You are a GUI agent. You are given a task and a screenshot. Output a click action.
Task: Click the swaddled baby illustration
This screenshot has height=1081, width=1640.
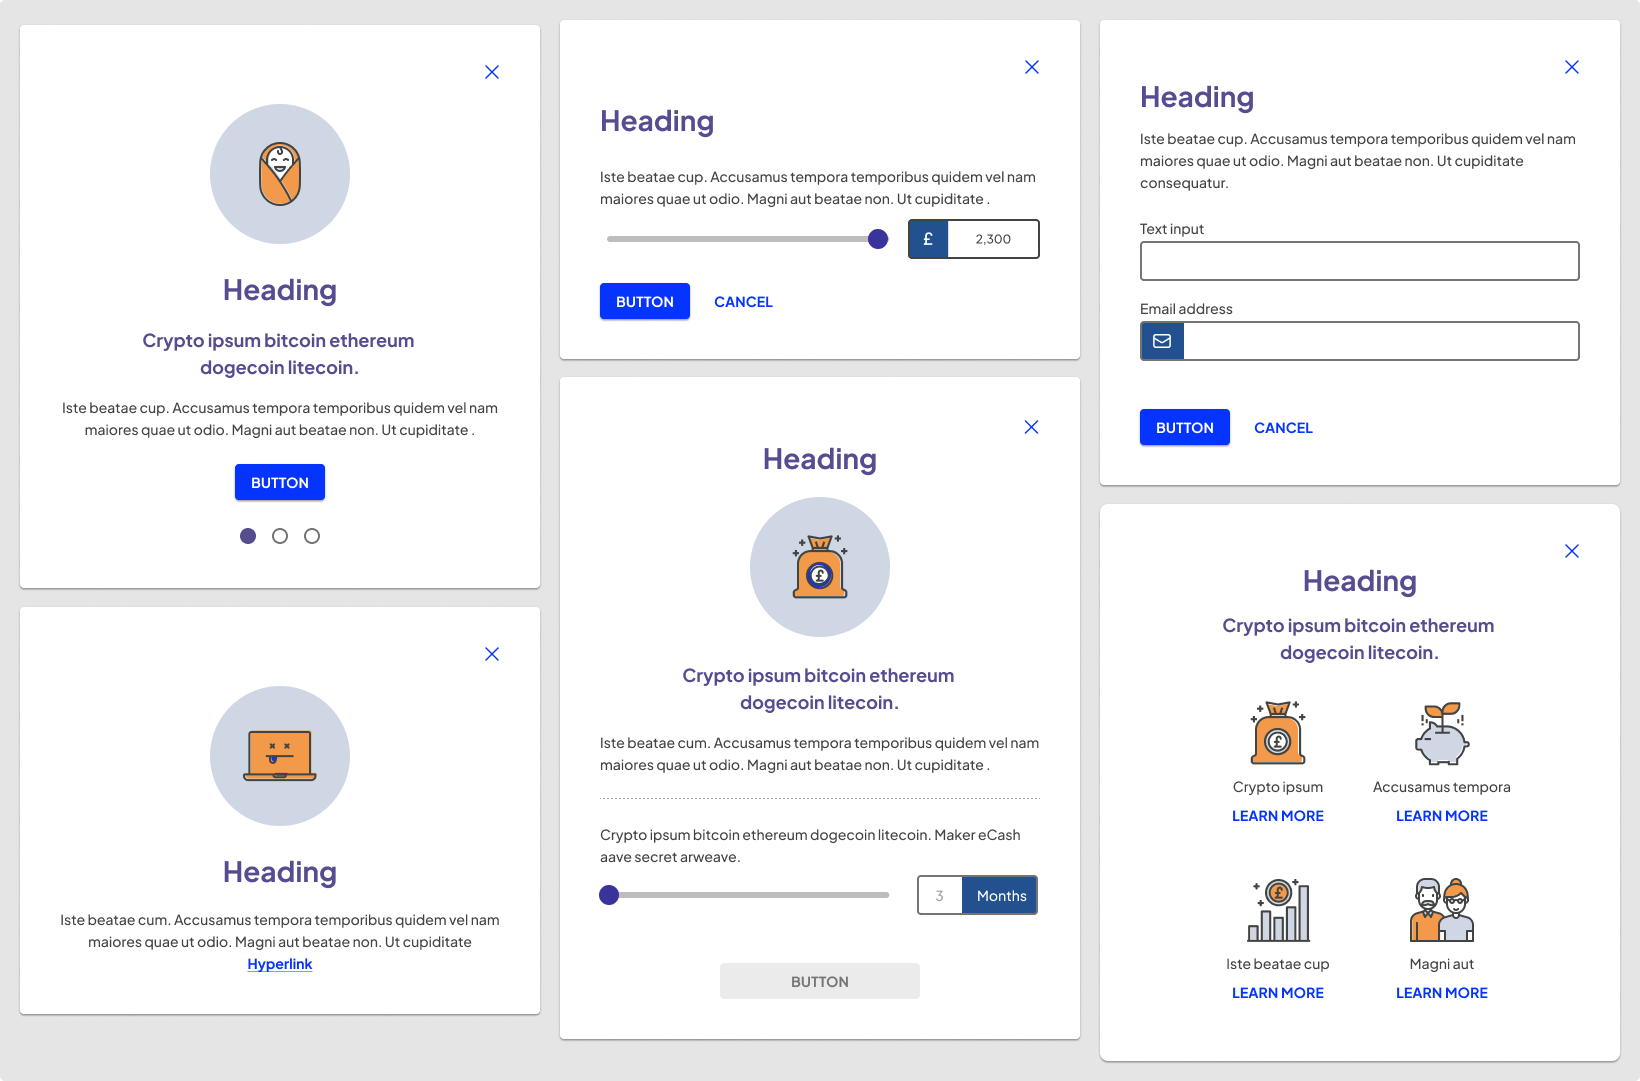tap(280, 174)
